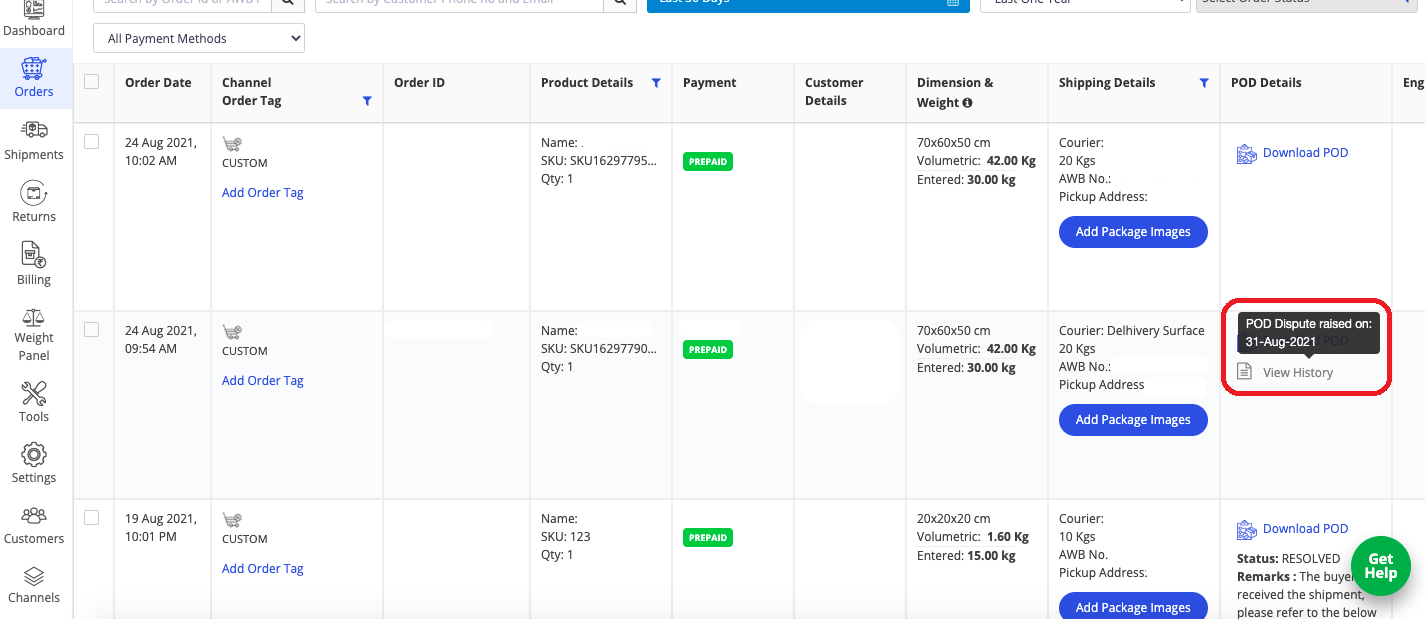Download POD for the 24 Aug 10:02 AM order
1425x619 pixels.
(x=1305, y=153)
